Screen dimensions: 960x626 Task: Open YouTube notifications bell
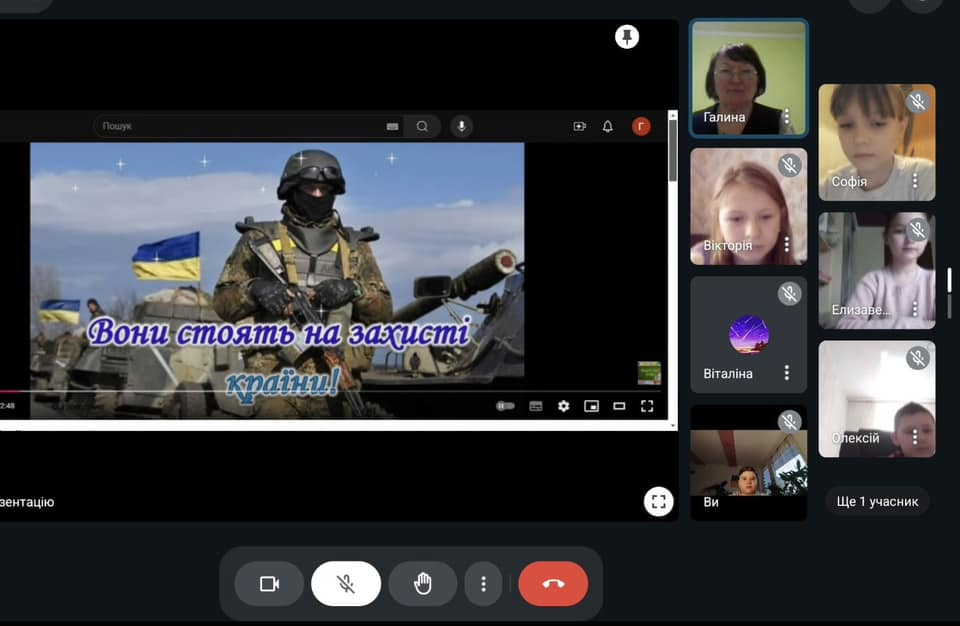click(x=608, y=126)
